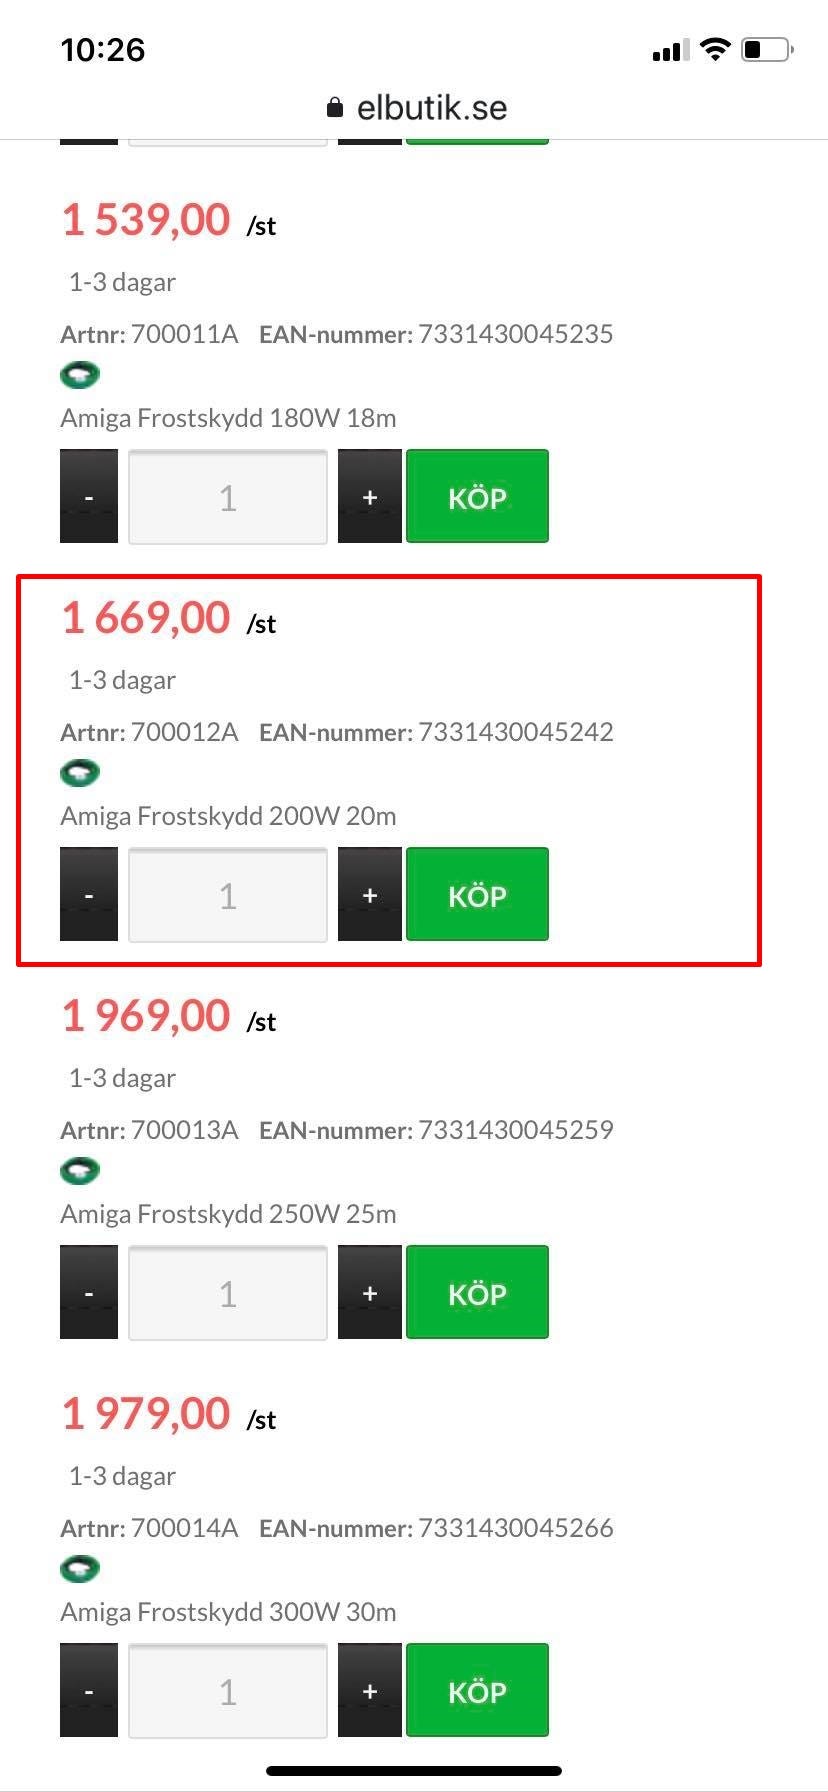Focus the quantity field for 300W 30m
Viewport: 828px width, 1792px height.
click(228, 1690)
